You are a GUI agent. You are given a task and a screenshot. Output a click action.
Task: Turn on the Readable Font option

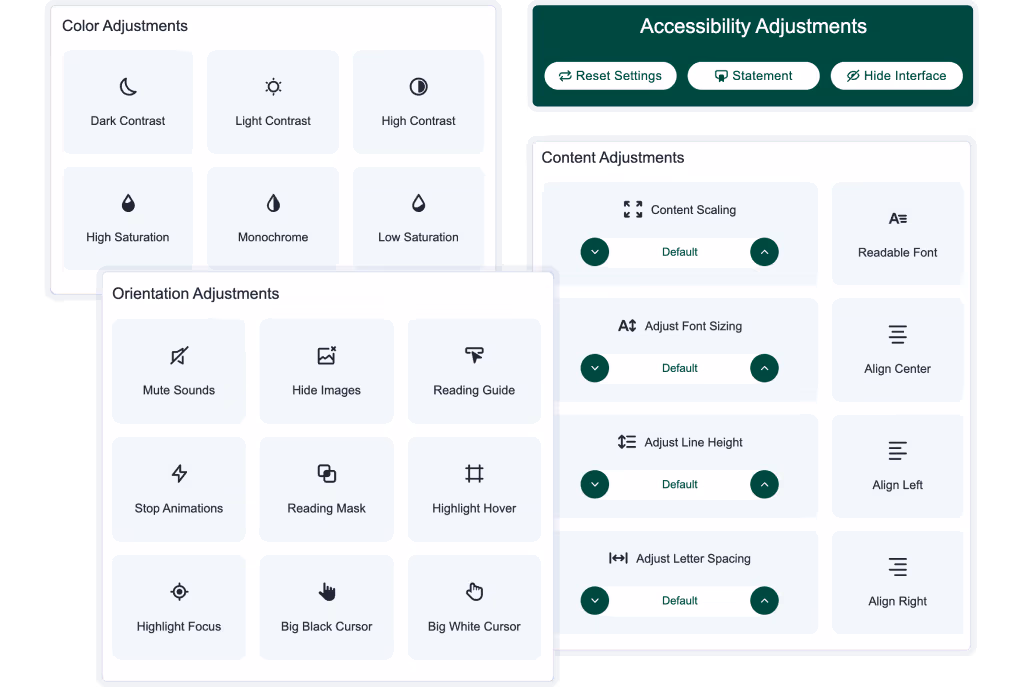point(897,234)
